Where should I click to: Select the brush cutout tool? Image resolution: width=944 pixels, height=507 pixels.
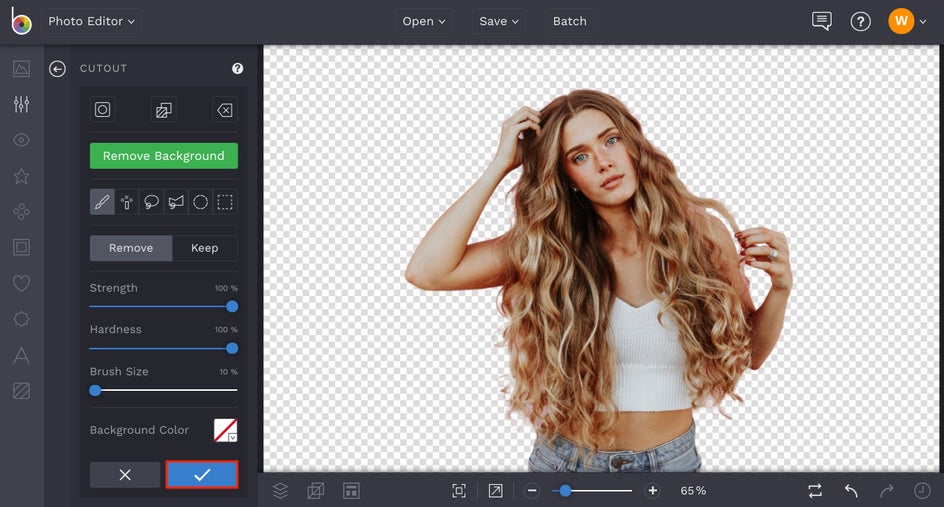pyautogui.click(x=102, y=202)
